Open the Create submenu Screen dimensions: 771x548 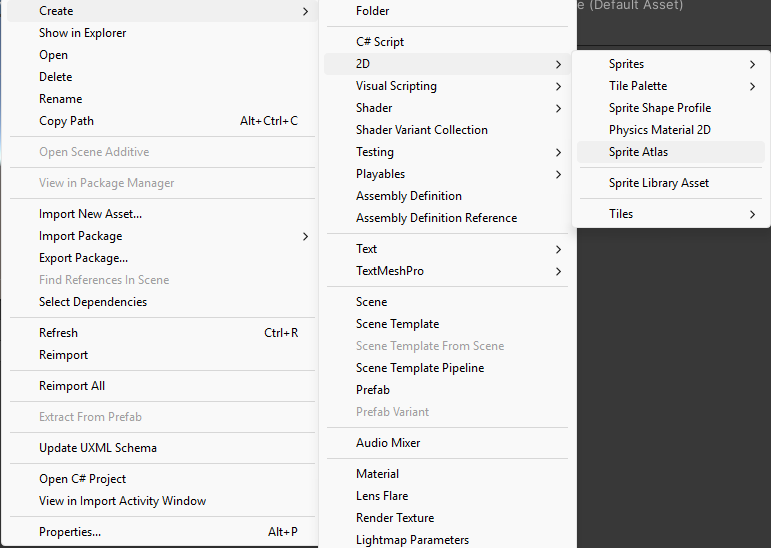(162, 11)
